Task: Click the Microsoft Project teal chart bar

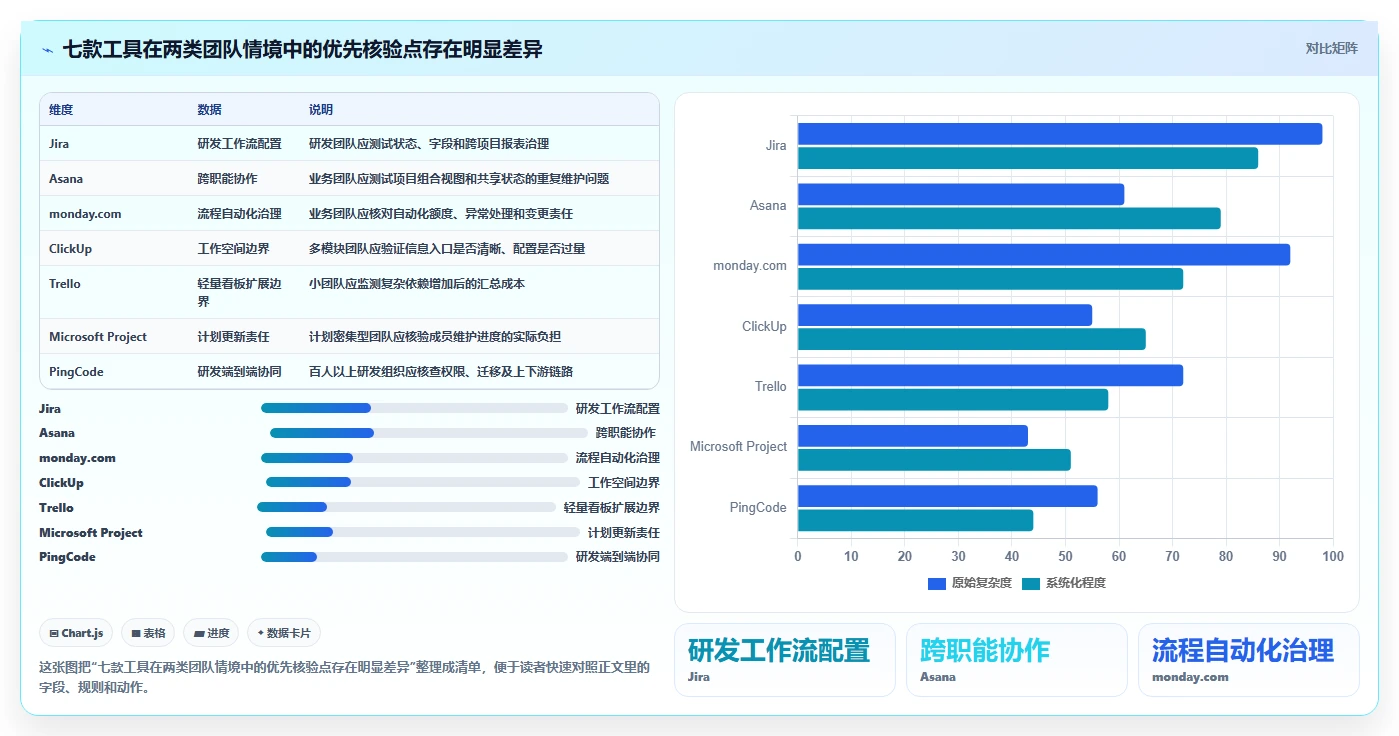Action: tap(934, 460)
